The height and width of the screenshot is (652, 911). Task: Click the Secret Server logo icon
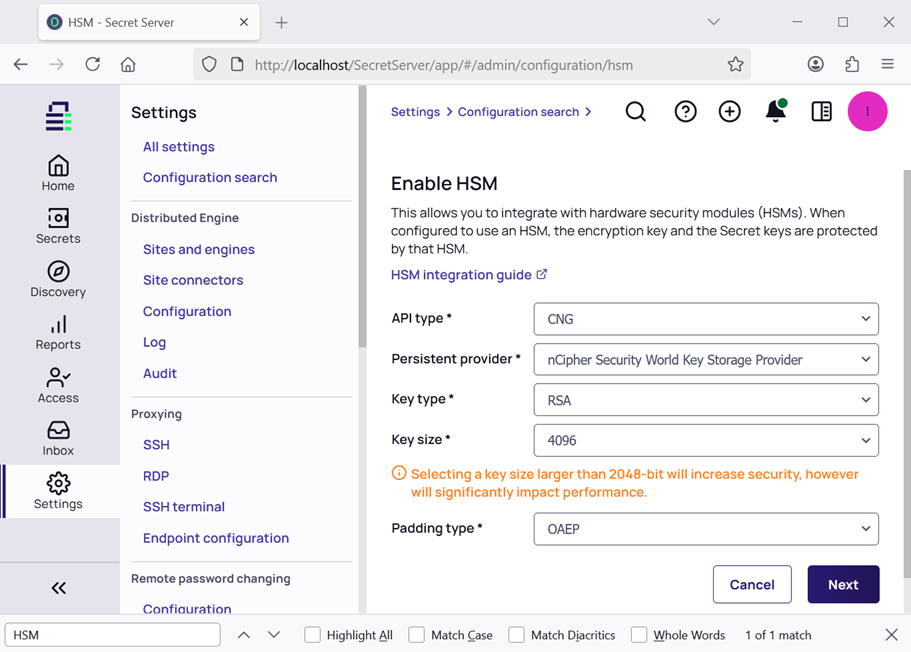[x=58, y=116]
